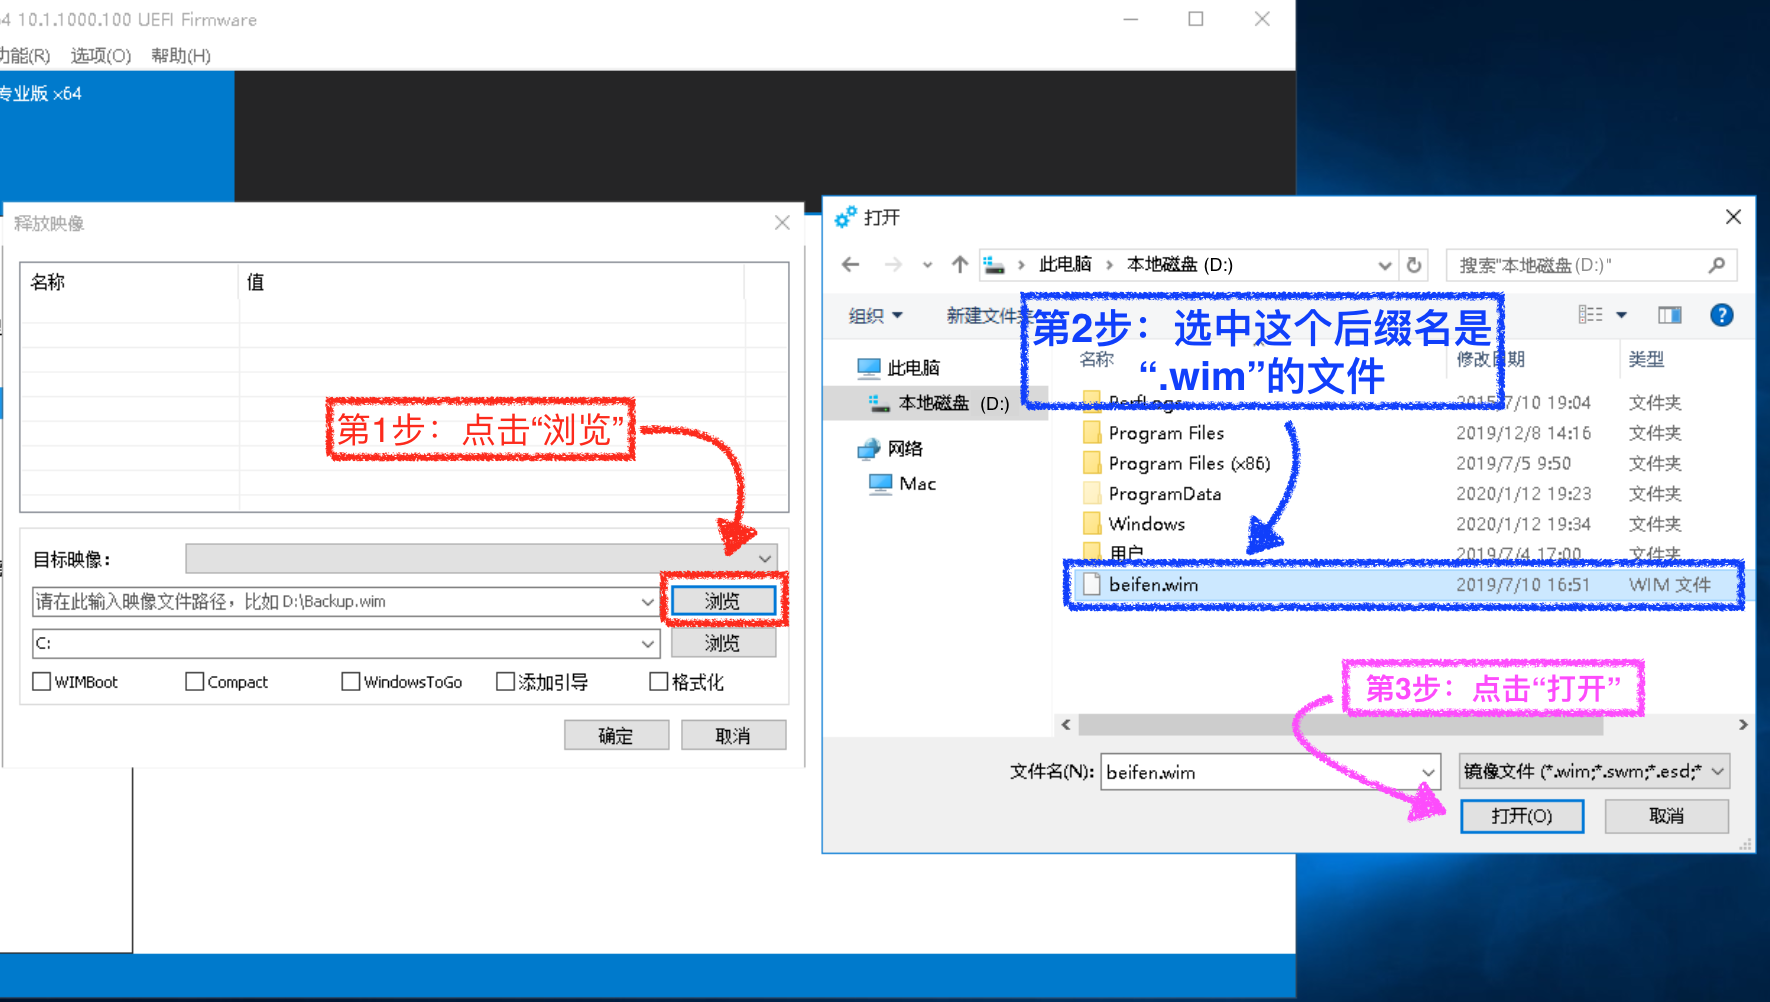
Task: Open the 选项(O) menu
Action: coord(98,56)
